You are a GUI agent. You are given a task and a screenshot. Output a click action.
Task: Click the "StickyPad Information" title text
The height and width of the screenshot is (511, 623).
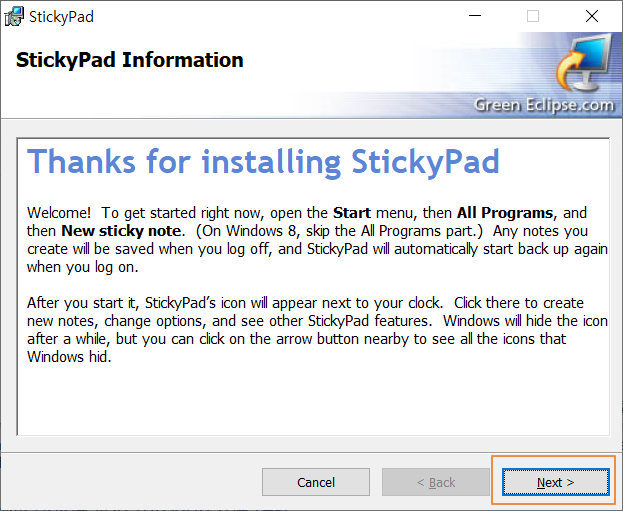pyautogui.click(x=130, y=60)
